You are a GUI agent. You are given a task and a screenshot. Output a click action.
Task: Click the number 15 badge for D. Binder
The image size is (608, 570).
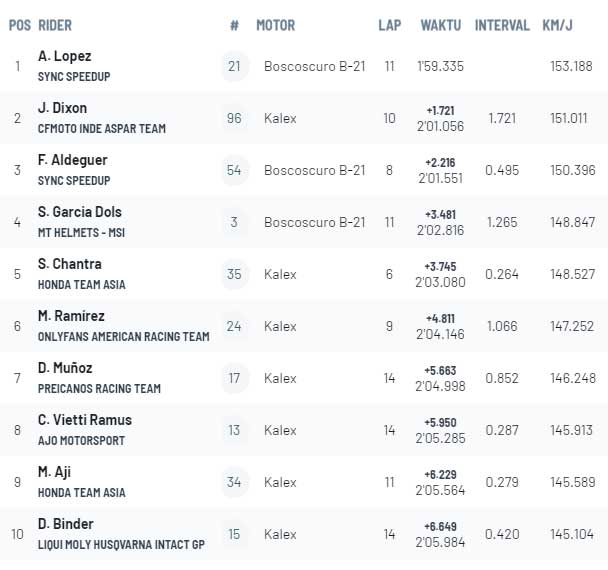[x=234, y=534]
